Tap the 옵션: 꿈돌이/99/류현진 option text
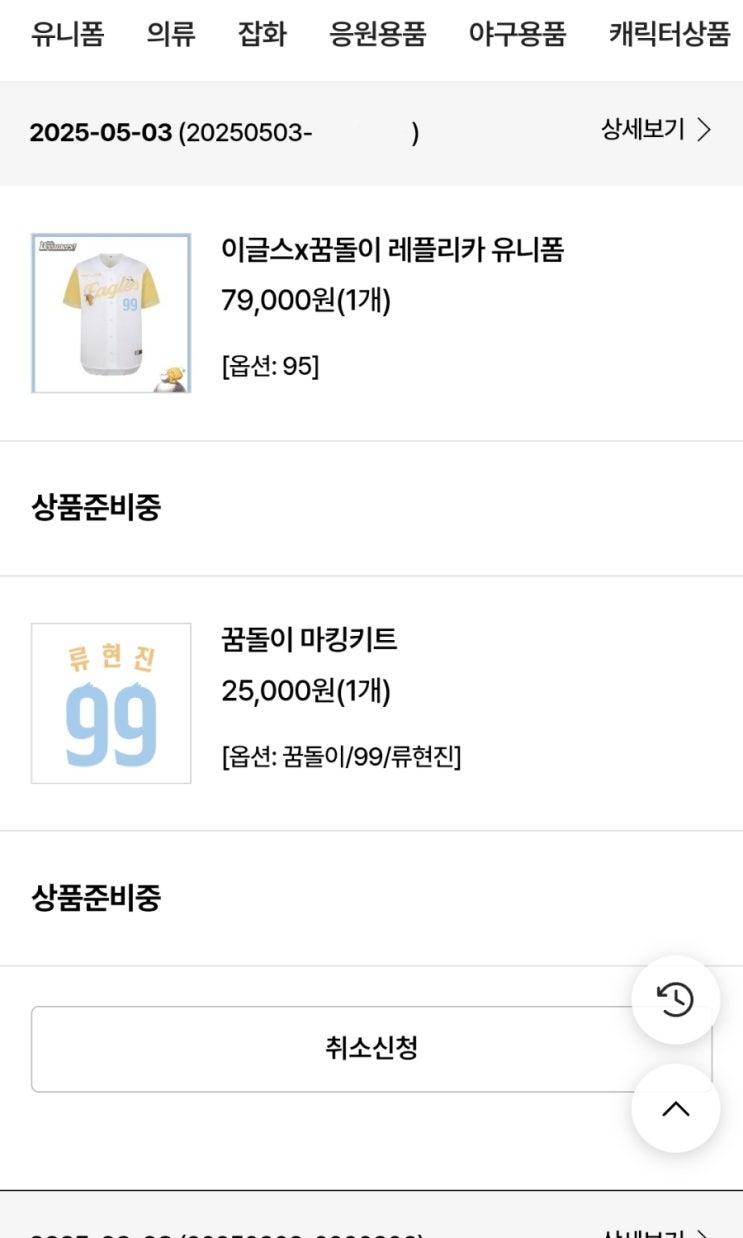743x1238 pixels. (341, 756)
